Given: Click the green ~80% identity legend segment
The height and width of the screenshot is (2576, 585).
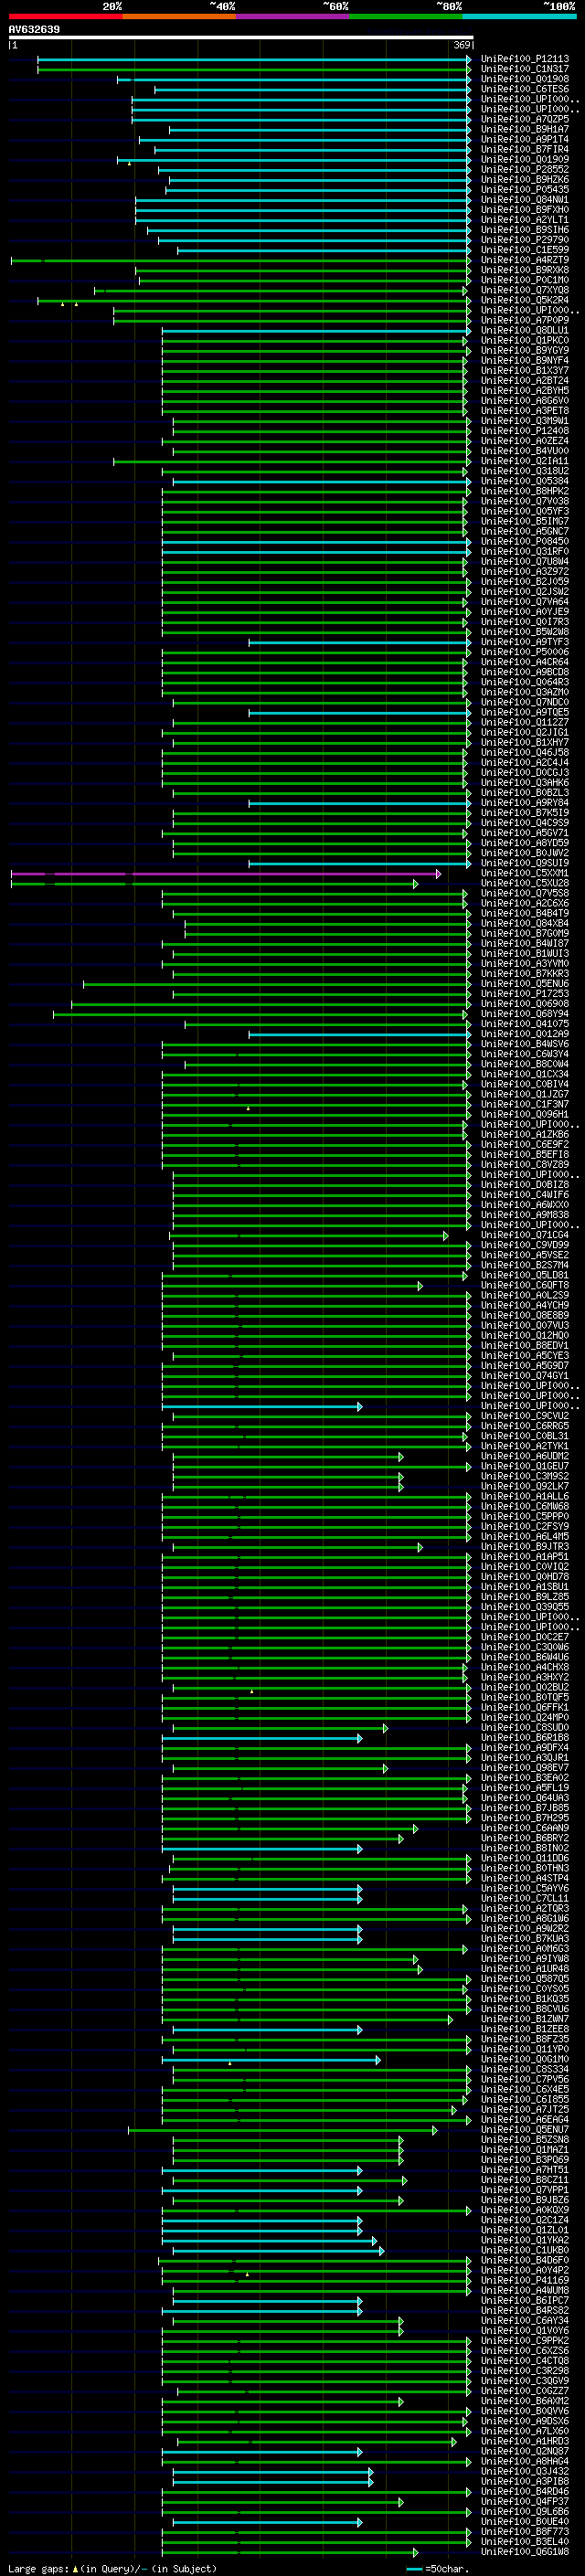Looking at the screenshot, I should (x=405, y=16).
